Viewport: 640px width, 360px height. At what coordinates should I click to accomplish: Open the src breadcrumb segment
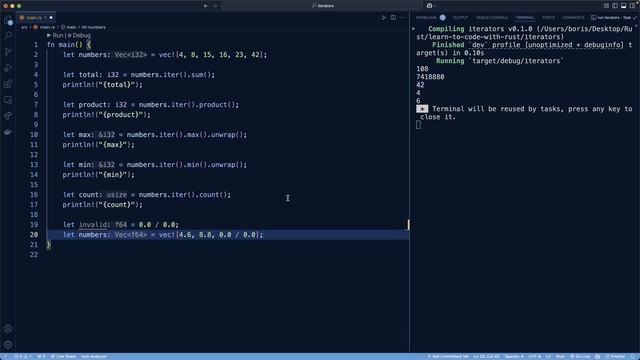click(x=24, y=27)
